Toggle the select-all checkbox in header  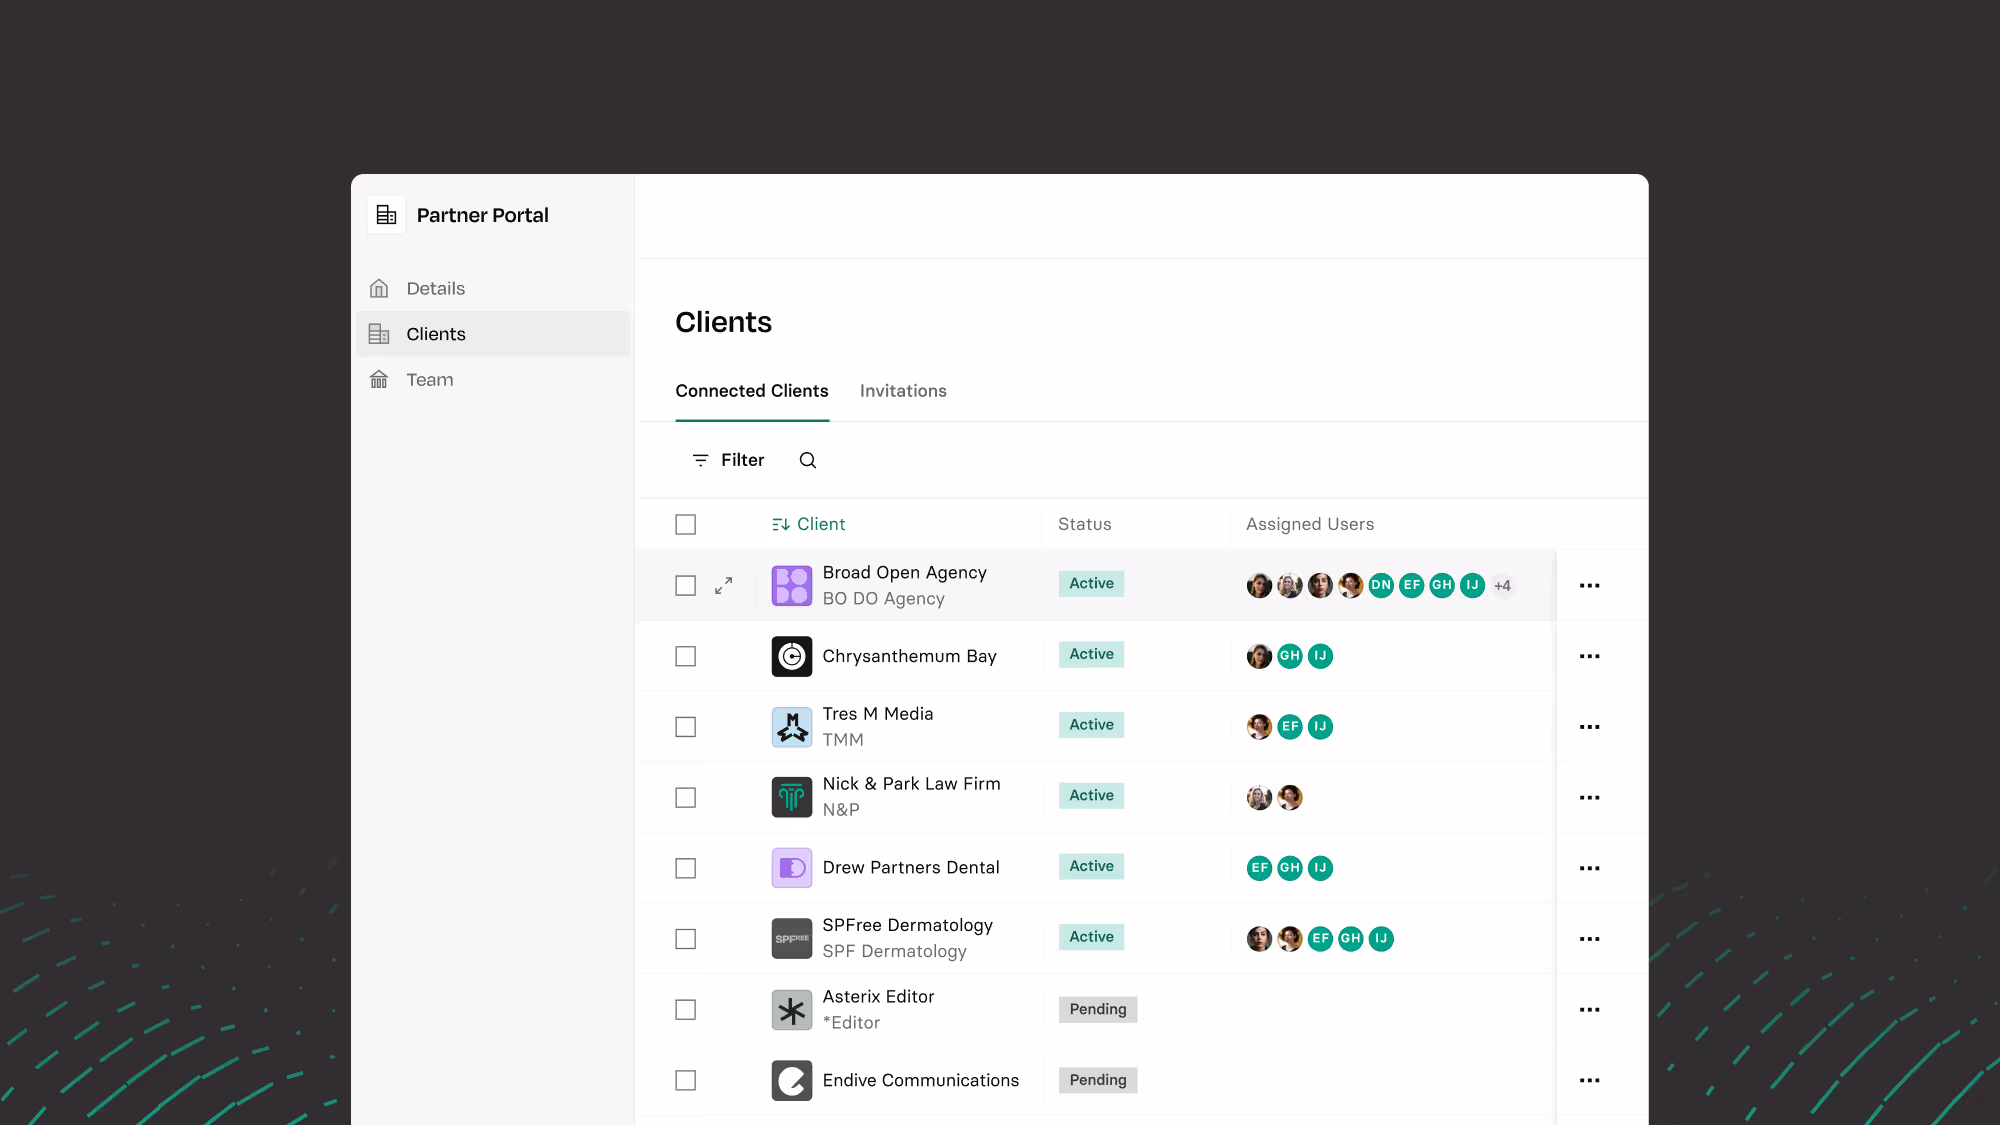685,524
